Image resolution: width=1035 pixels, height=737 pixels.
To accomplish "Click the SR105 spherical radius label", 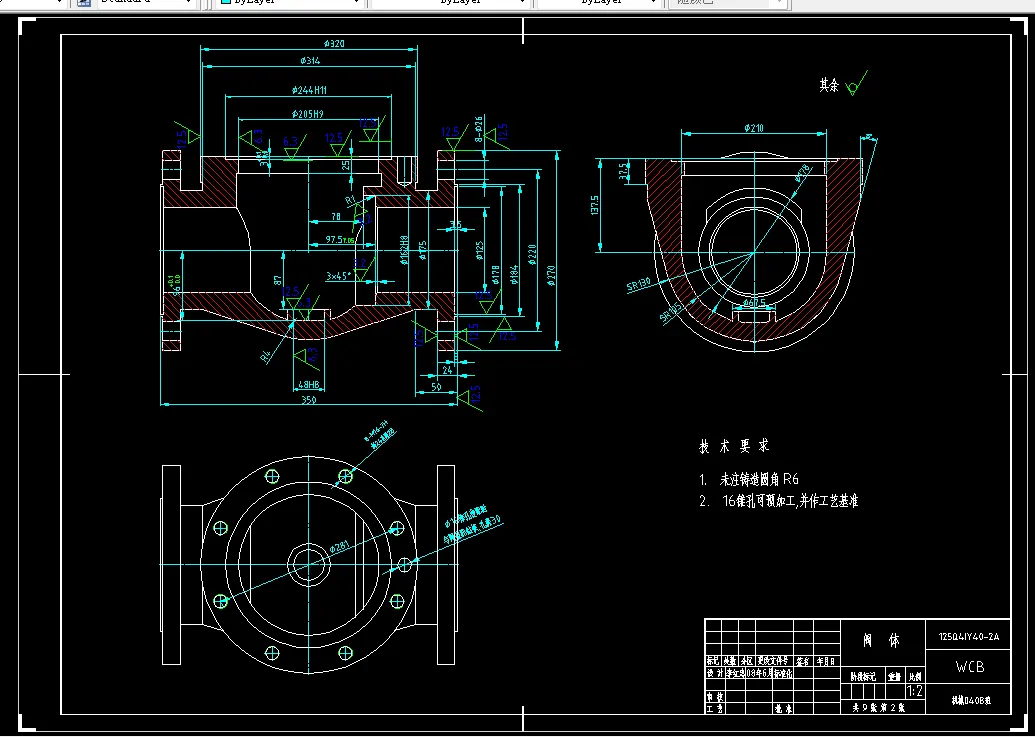I will [671, 312].
